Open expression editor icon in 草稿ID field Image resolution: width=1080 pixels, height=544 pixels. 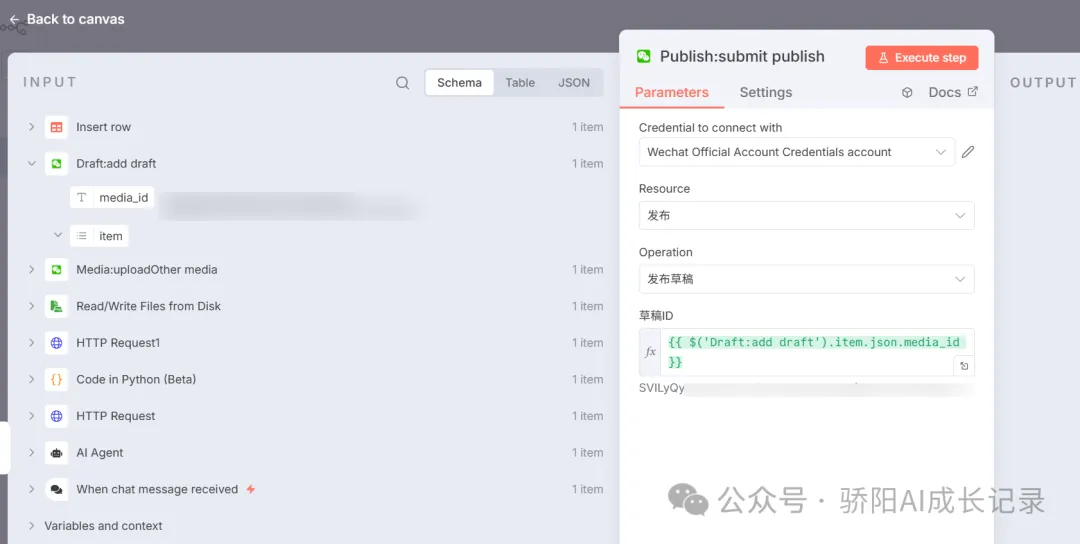pyautogui.click(x=964, y=366)
